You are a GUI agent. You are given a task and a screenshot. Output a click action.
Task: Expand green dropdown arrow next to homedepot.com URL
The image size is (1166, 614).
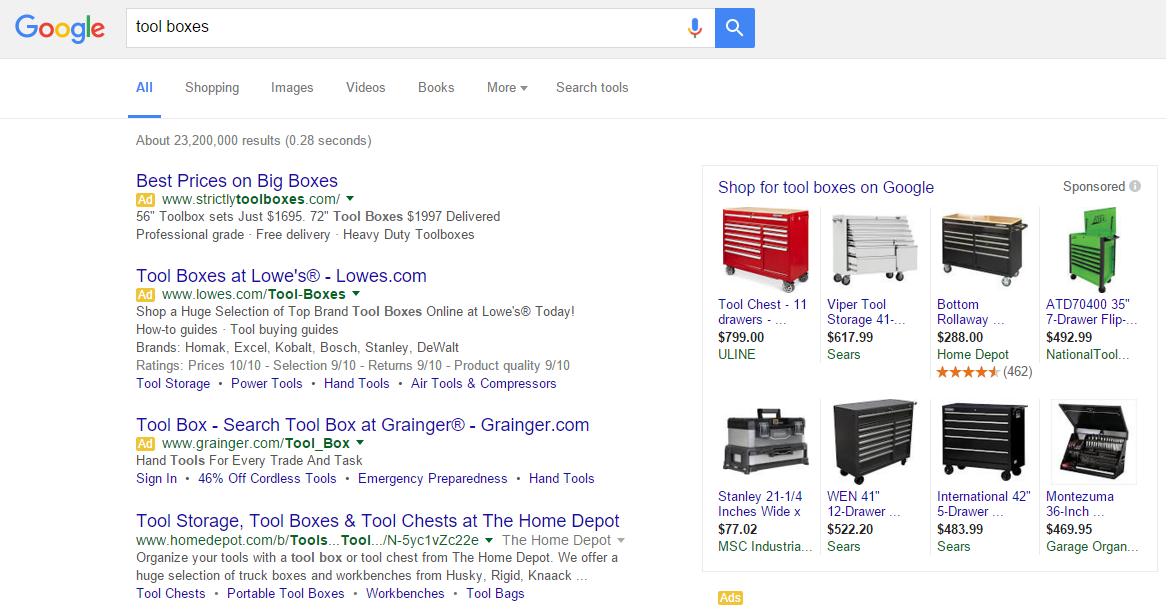point(489,540)
